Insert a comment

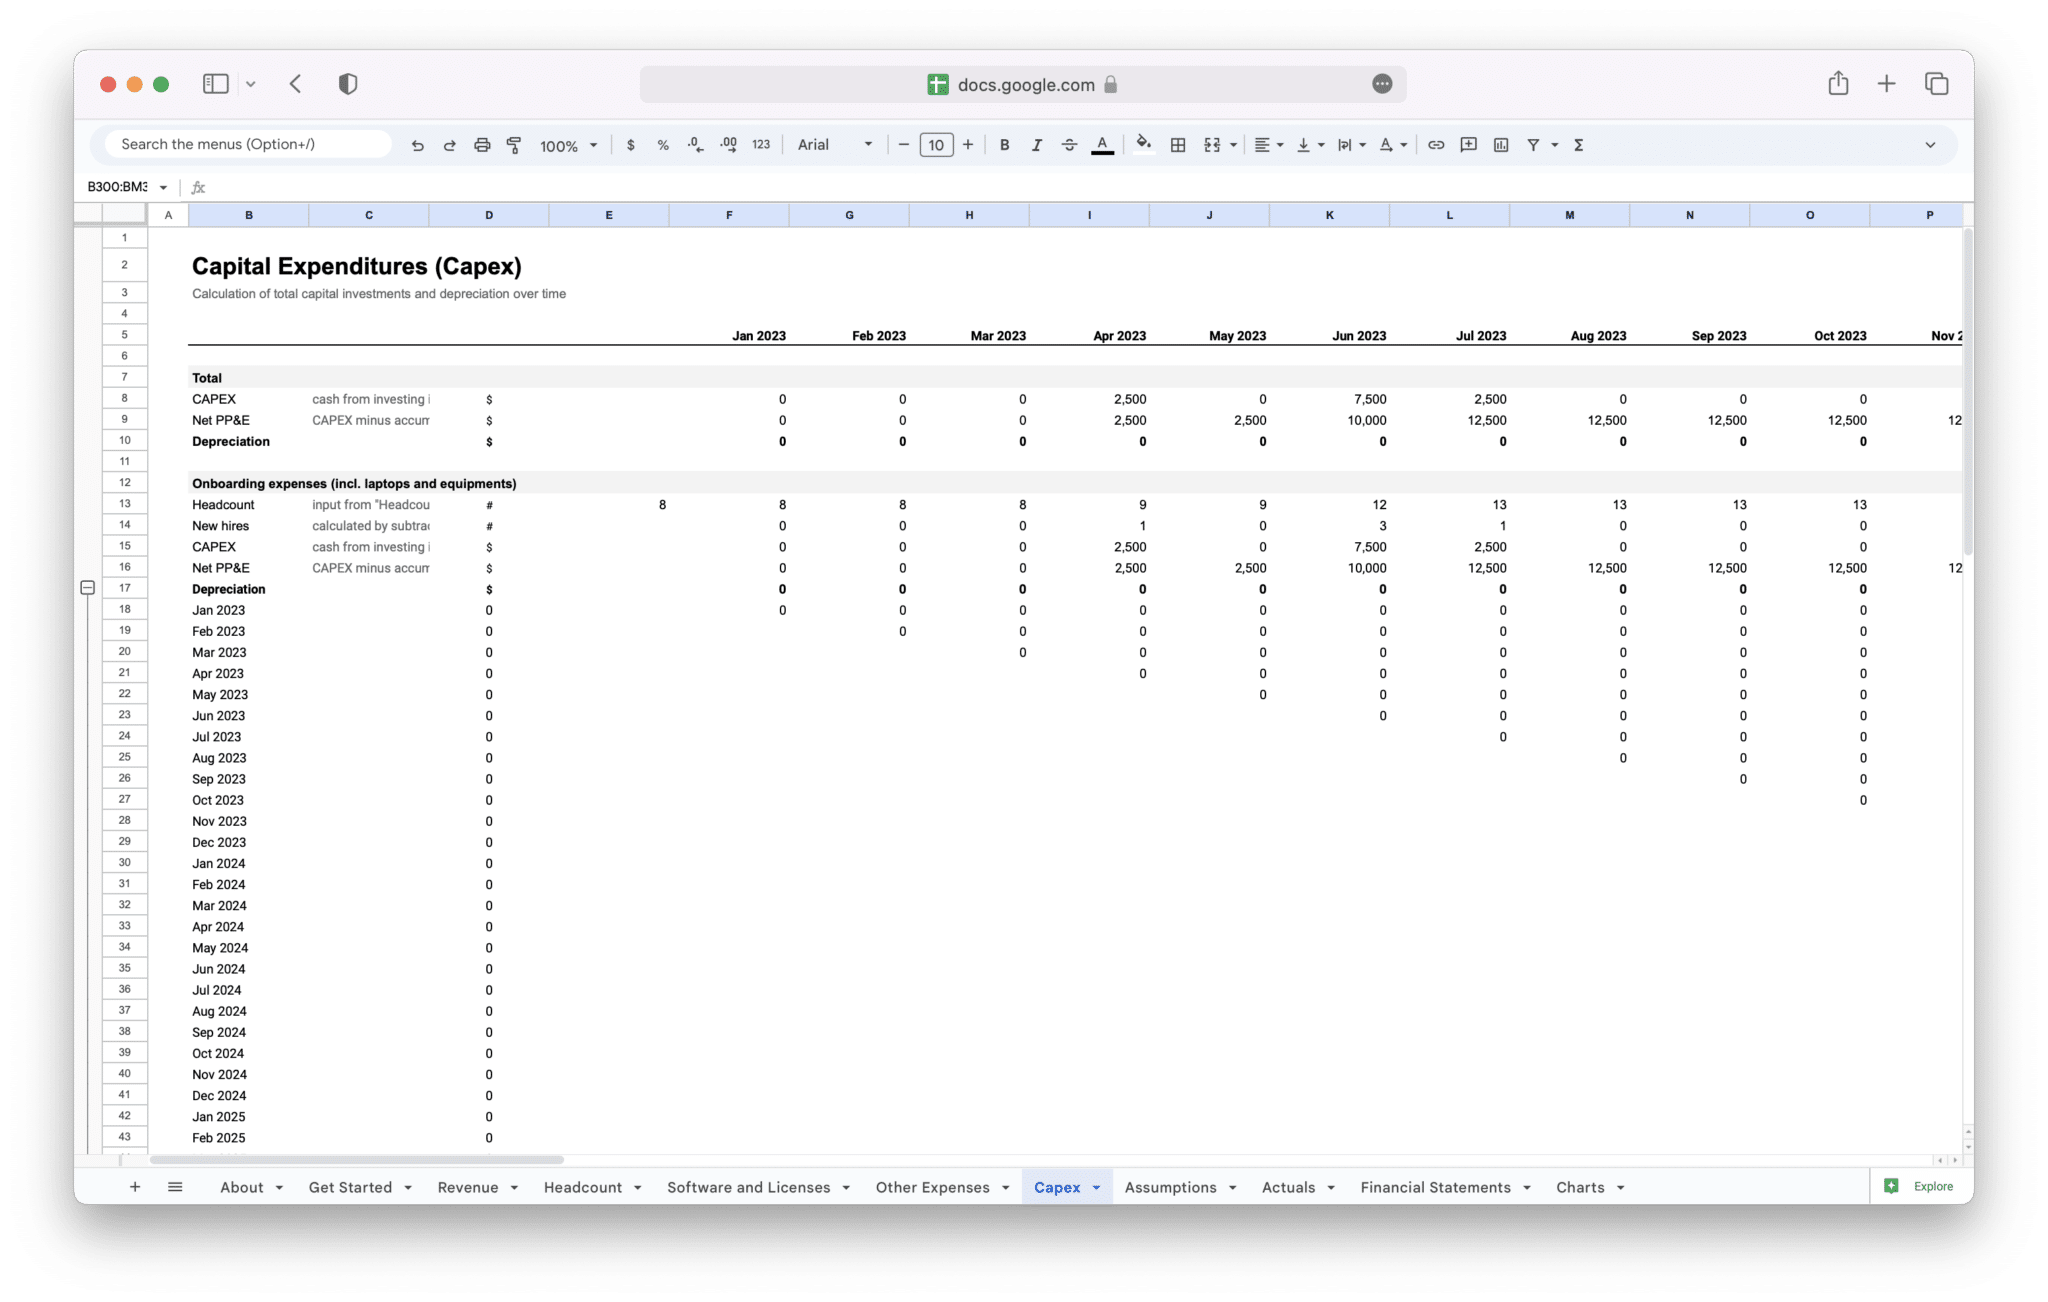click(x=1468, y=145)
